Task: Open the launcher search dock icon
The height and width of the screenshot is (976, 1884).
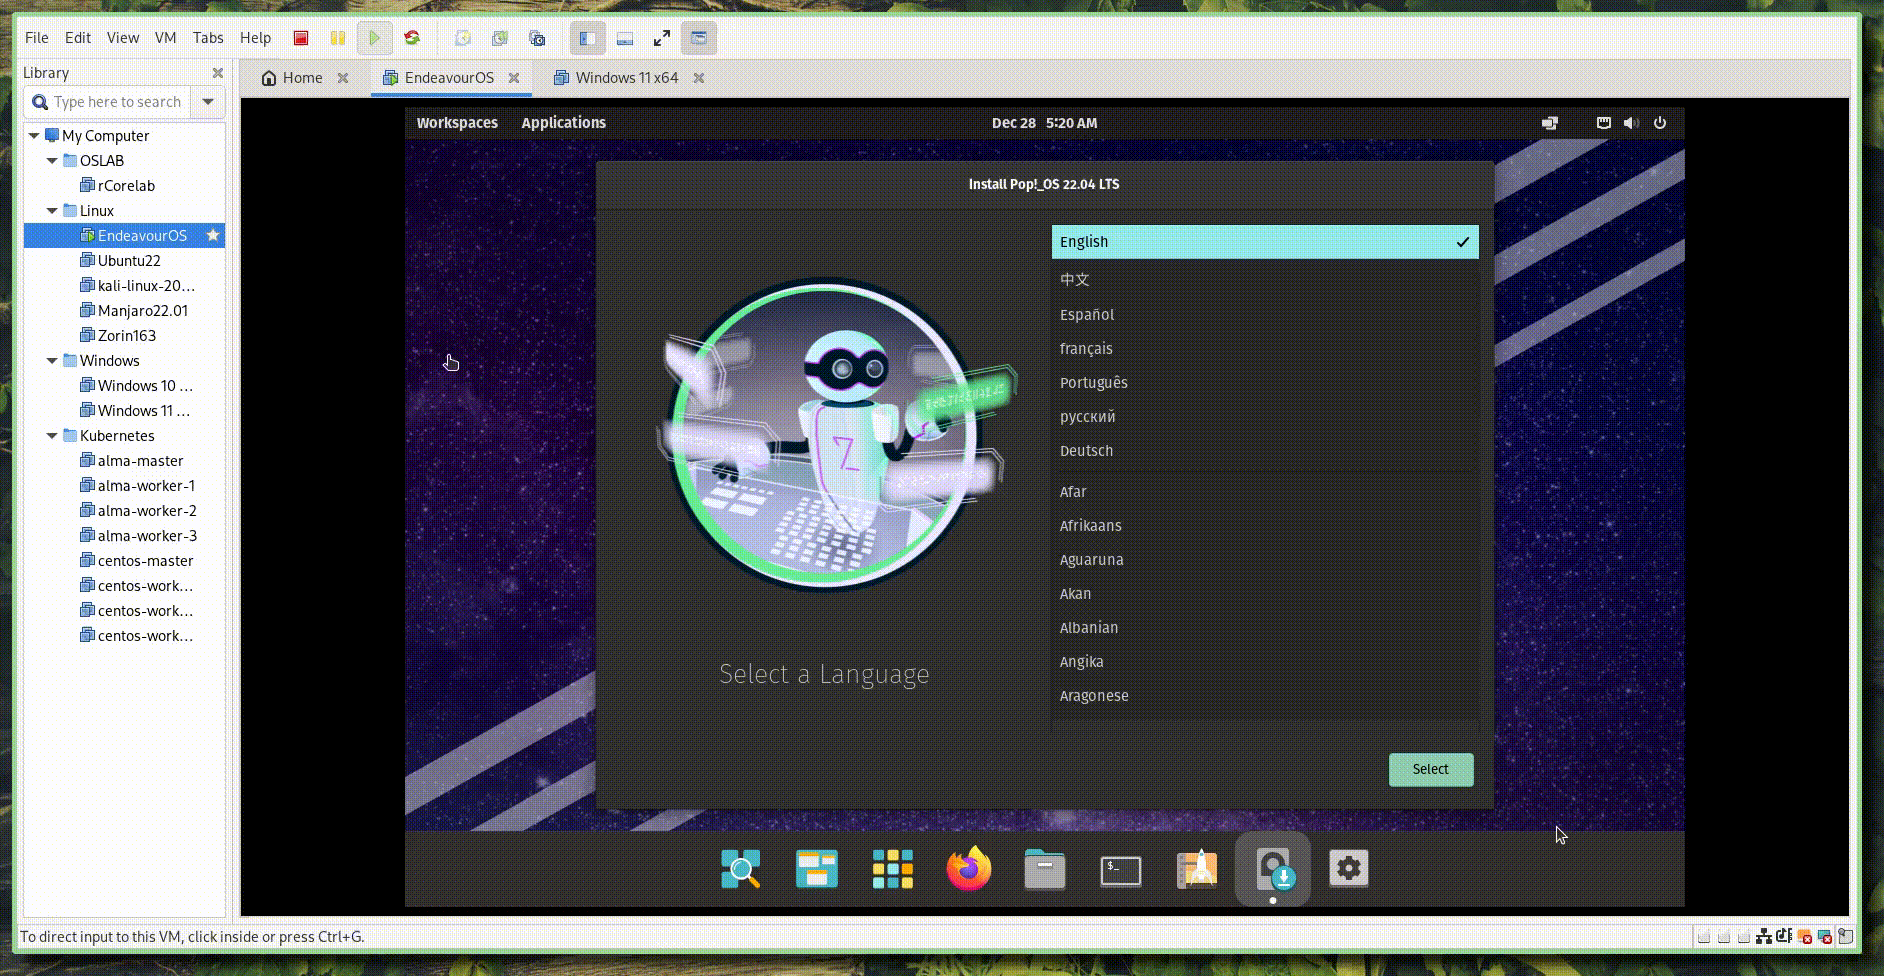Action: click(x=741, y=869)
